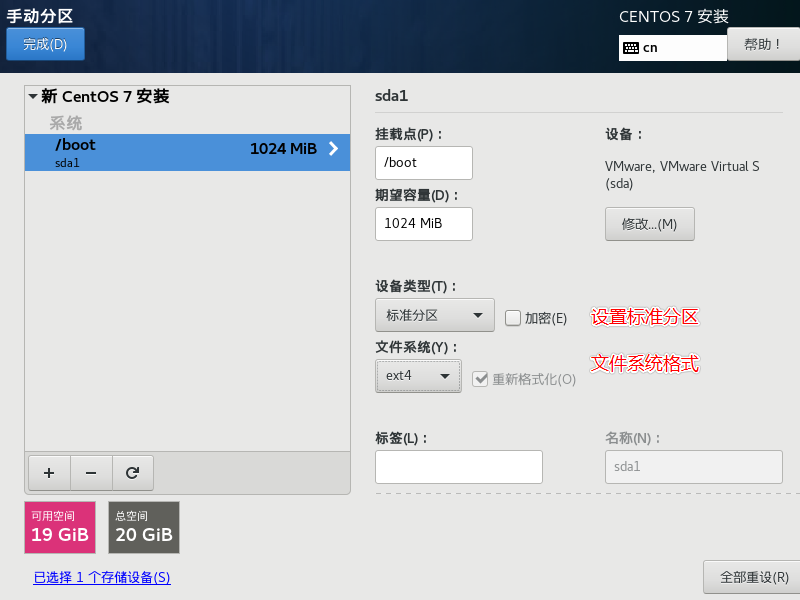800x600 pixels.
Task: Click the cn keyboard layout selector
Action: [672, 48]
